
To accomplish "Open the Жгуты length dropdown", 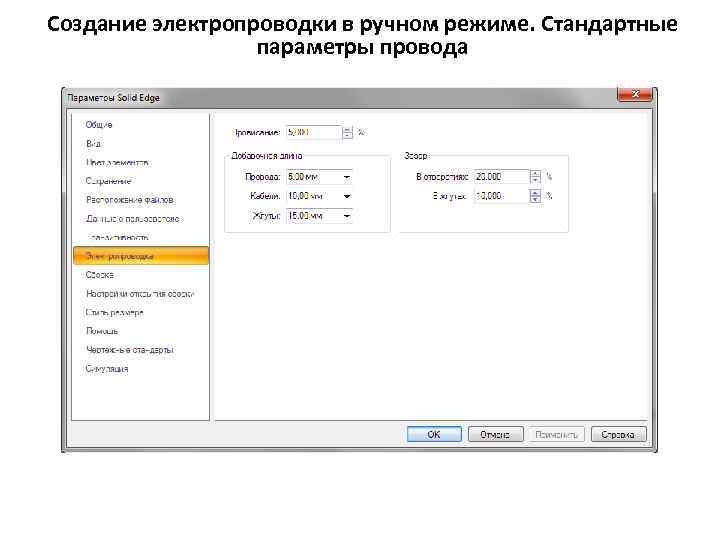I will (x=347, y=216).
